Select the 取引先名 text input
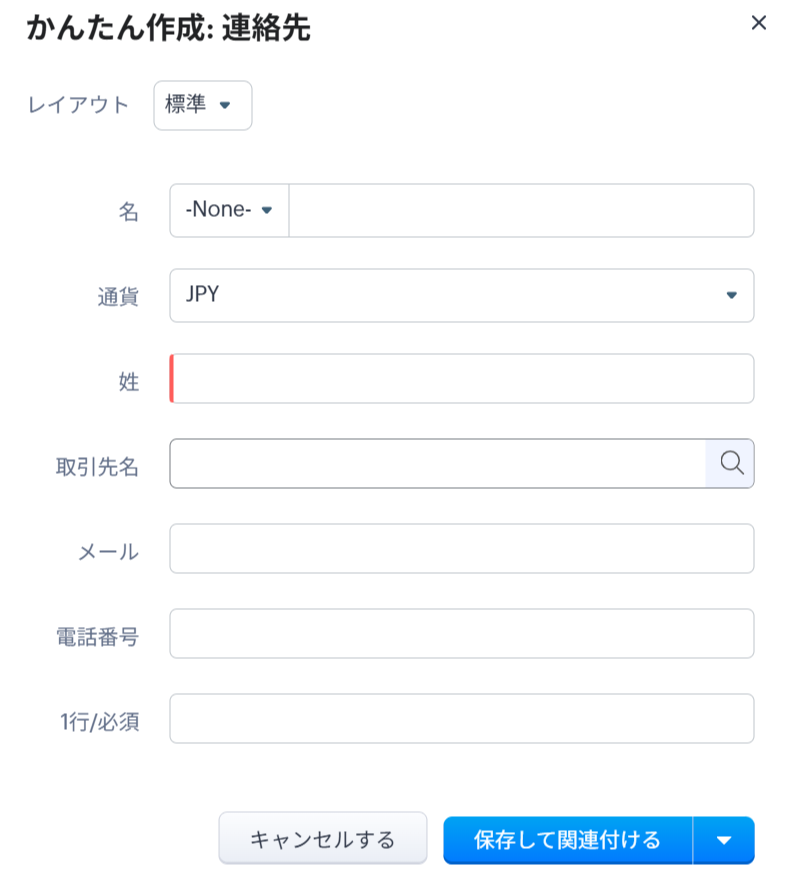This screenshot has height=876, width=789. [x=438, y=463]
